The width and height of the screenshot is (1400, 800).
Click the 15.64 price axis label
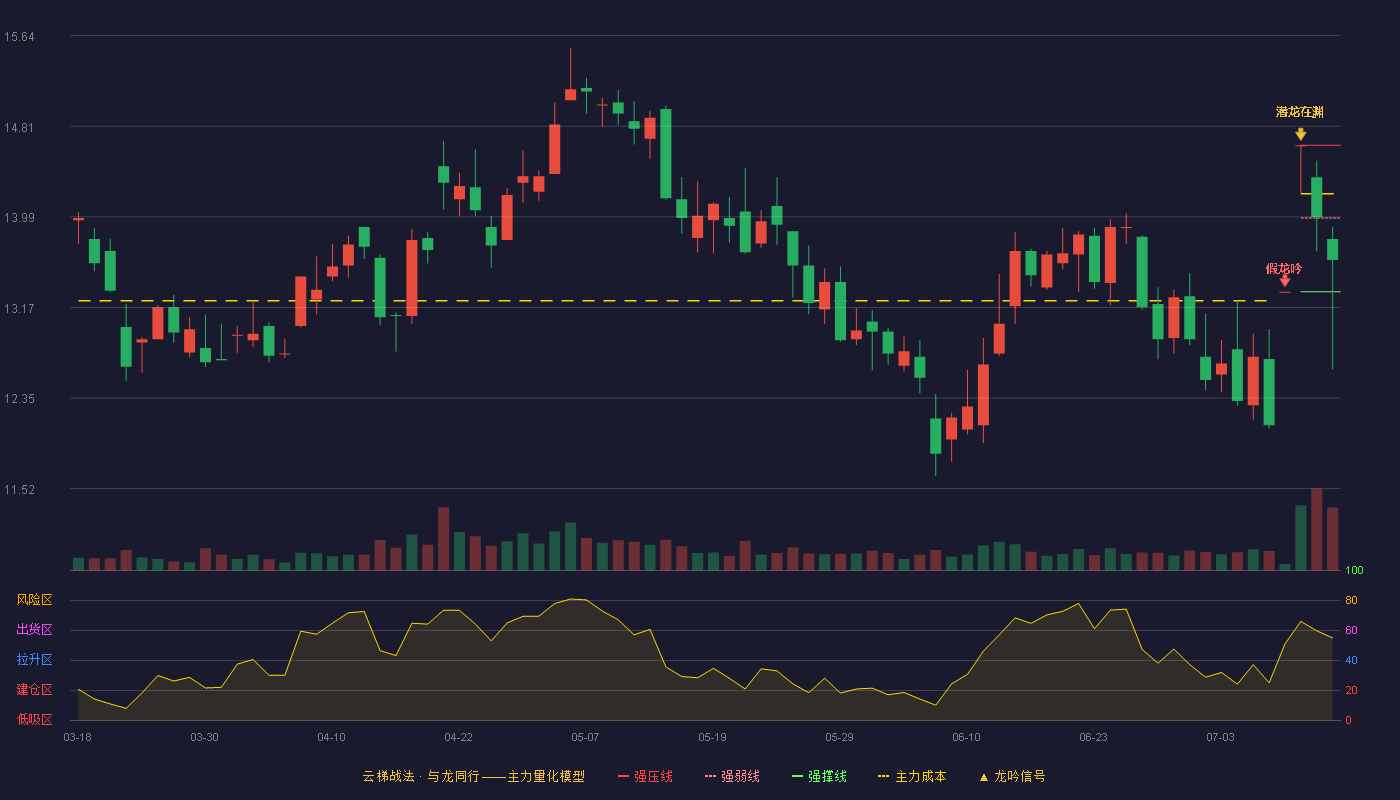19,37
